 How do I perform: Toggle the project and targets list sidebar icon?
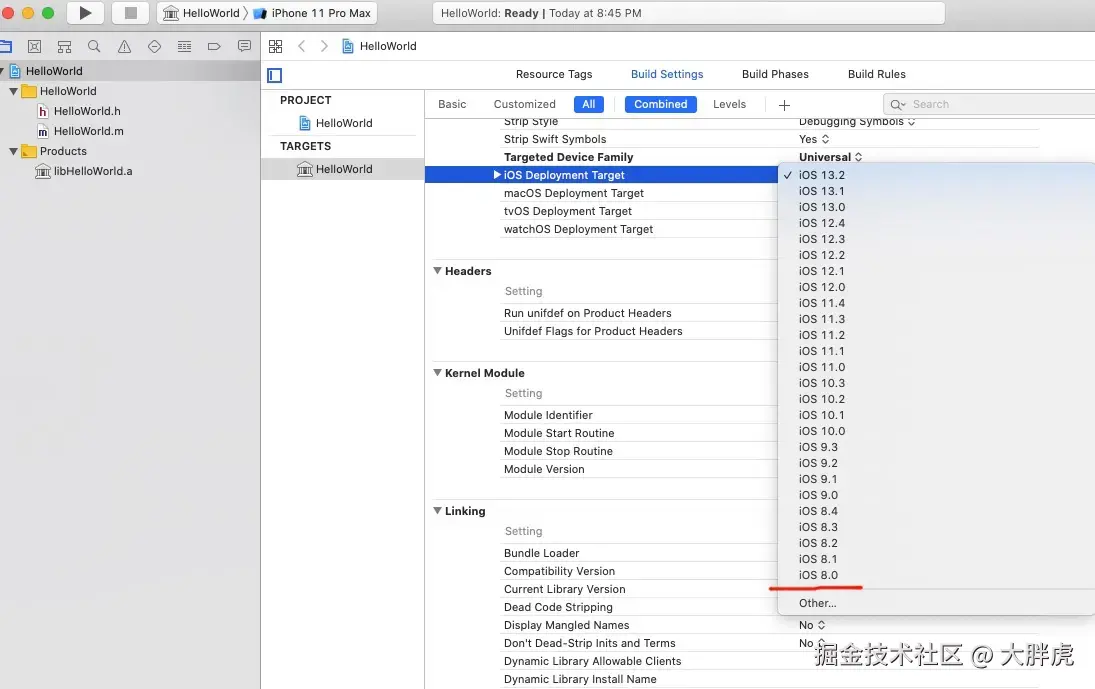click(274, 75)
